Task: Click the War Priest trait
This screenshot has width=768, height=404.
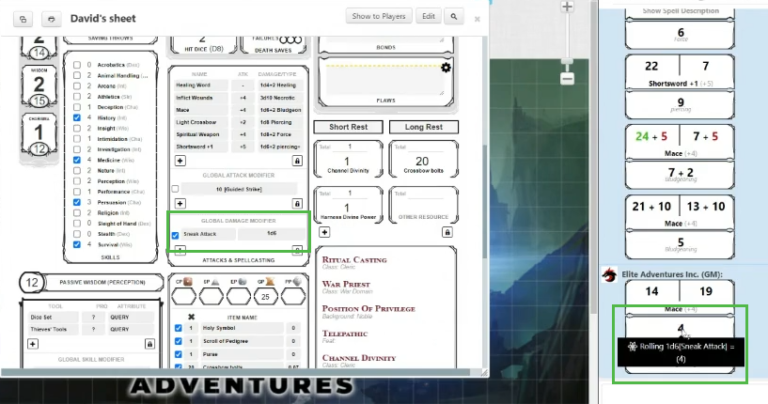Action: tap(346, 284)
